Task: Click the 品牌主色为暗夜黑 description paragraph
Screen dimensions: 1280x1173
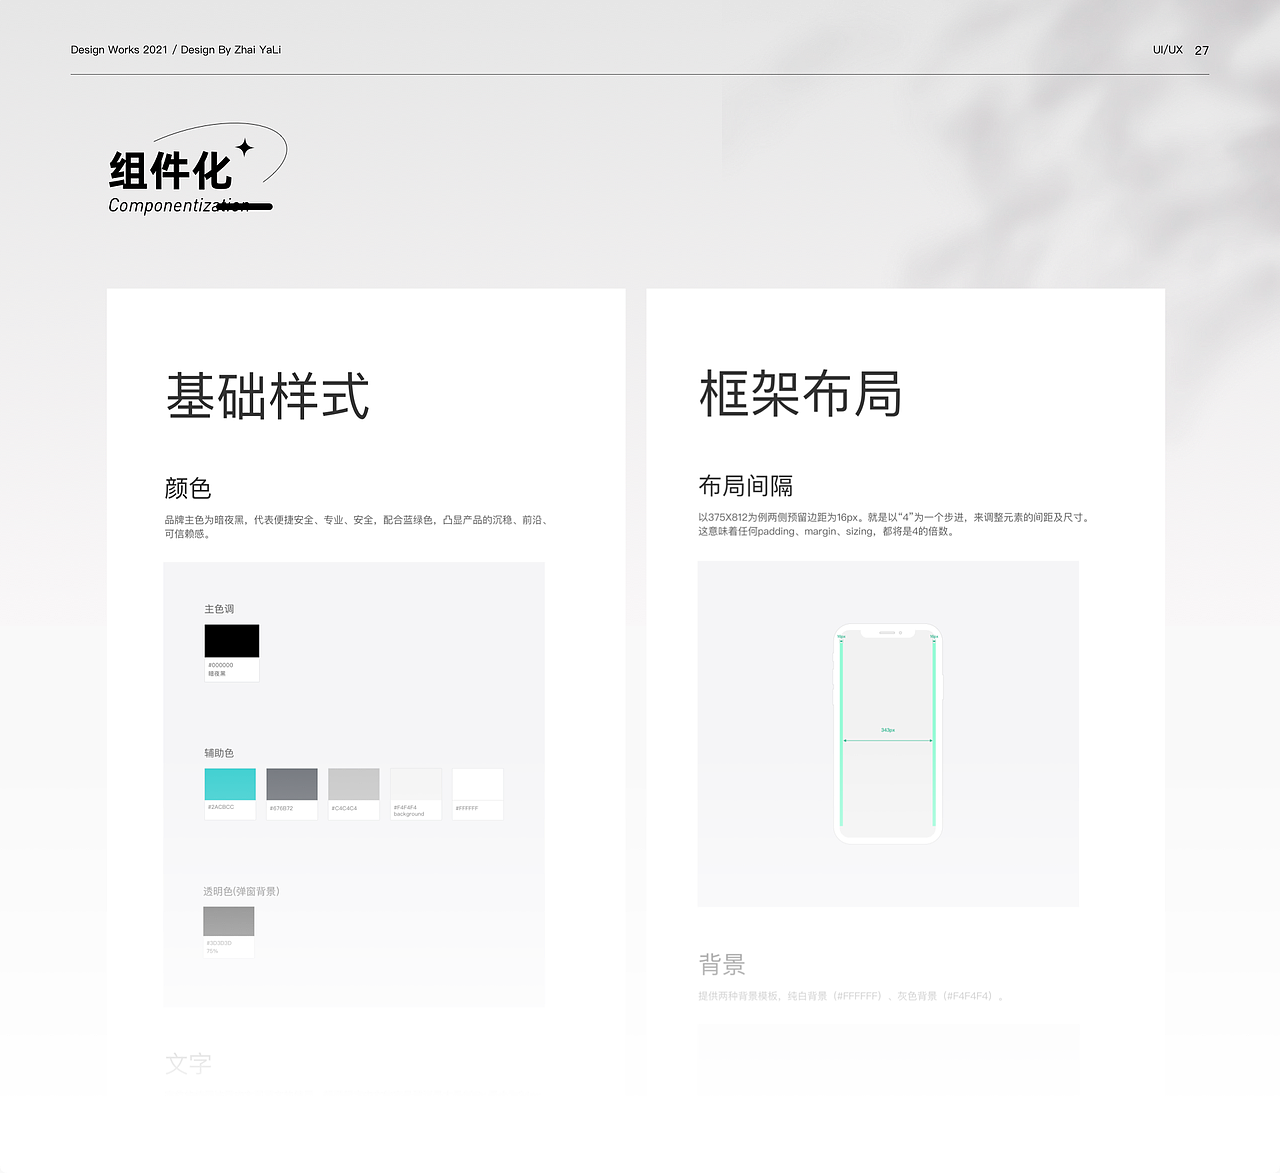Action: point(356,527)
